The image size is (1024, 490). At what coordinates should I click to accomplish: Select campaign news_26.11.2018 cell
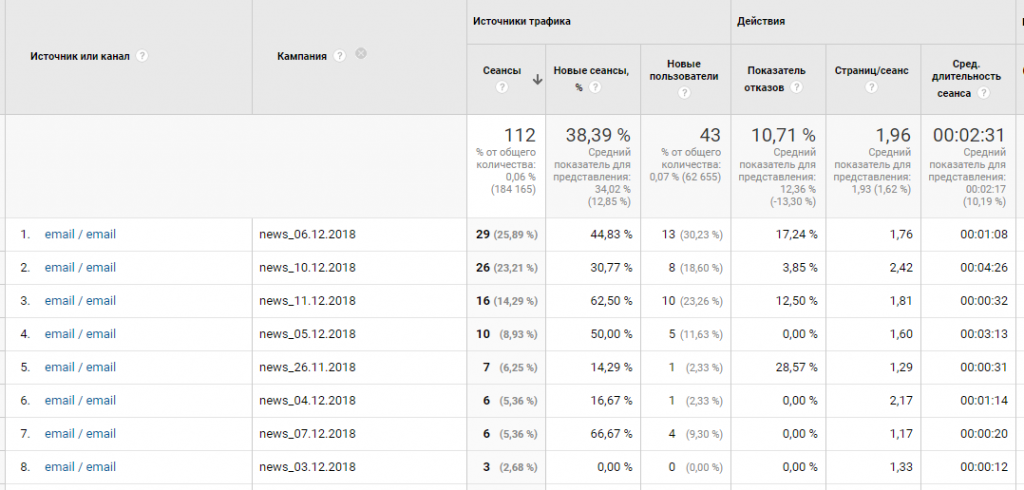(307, 368)
